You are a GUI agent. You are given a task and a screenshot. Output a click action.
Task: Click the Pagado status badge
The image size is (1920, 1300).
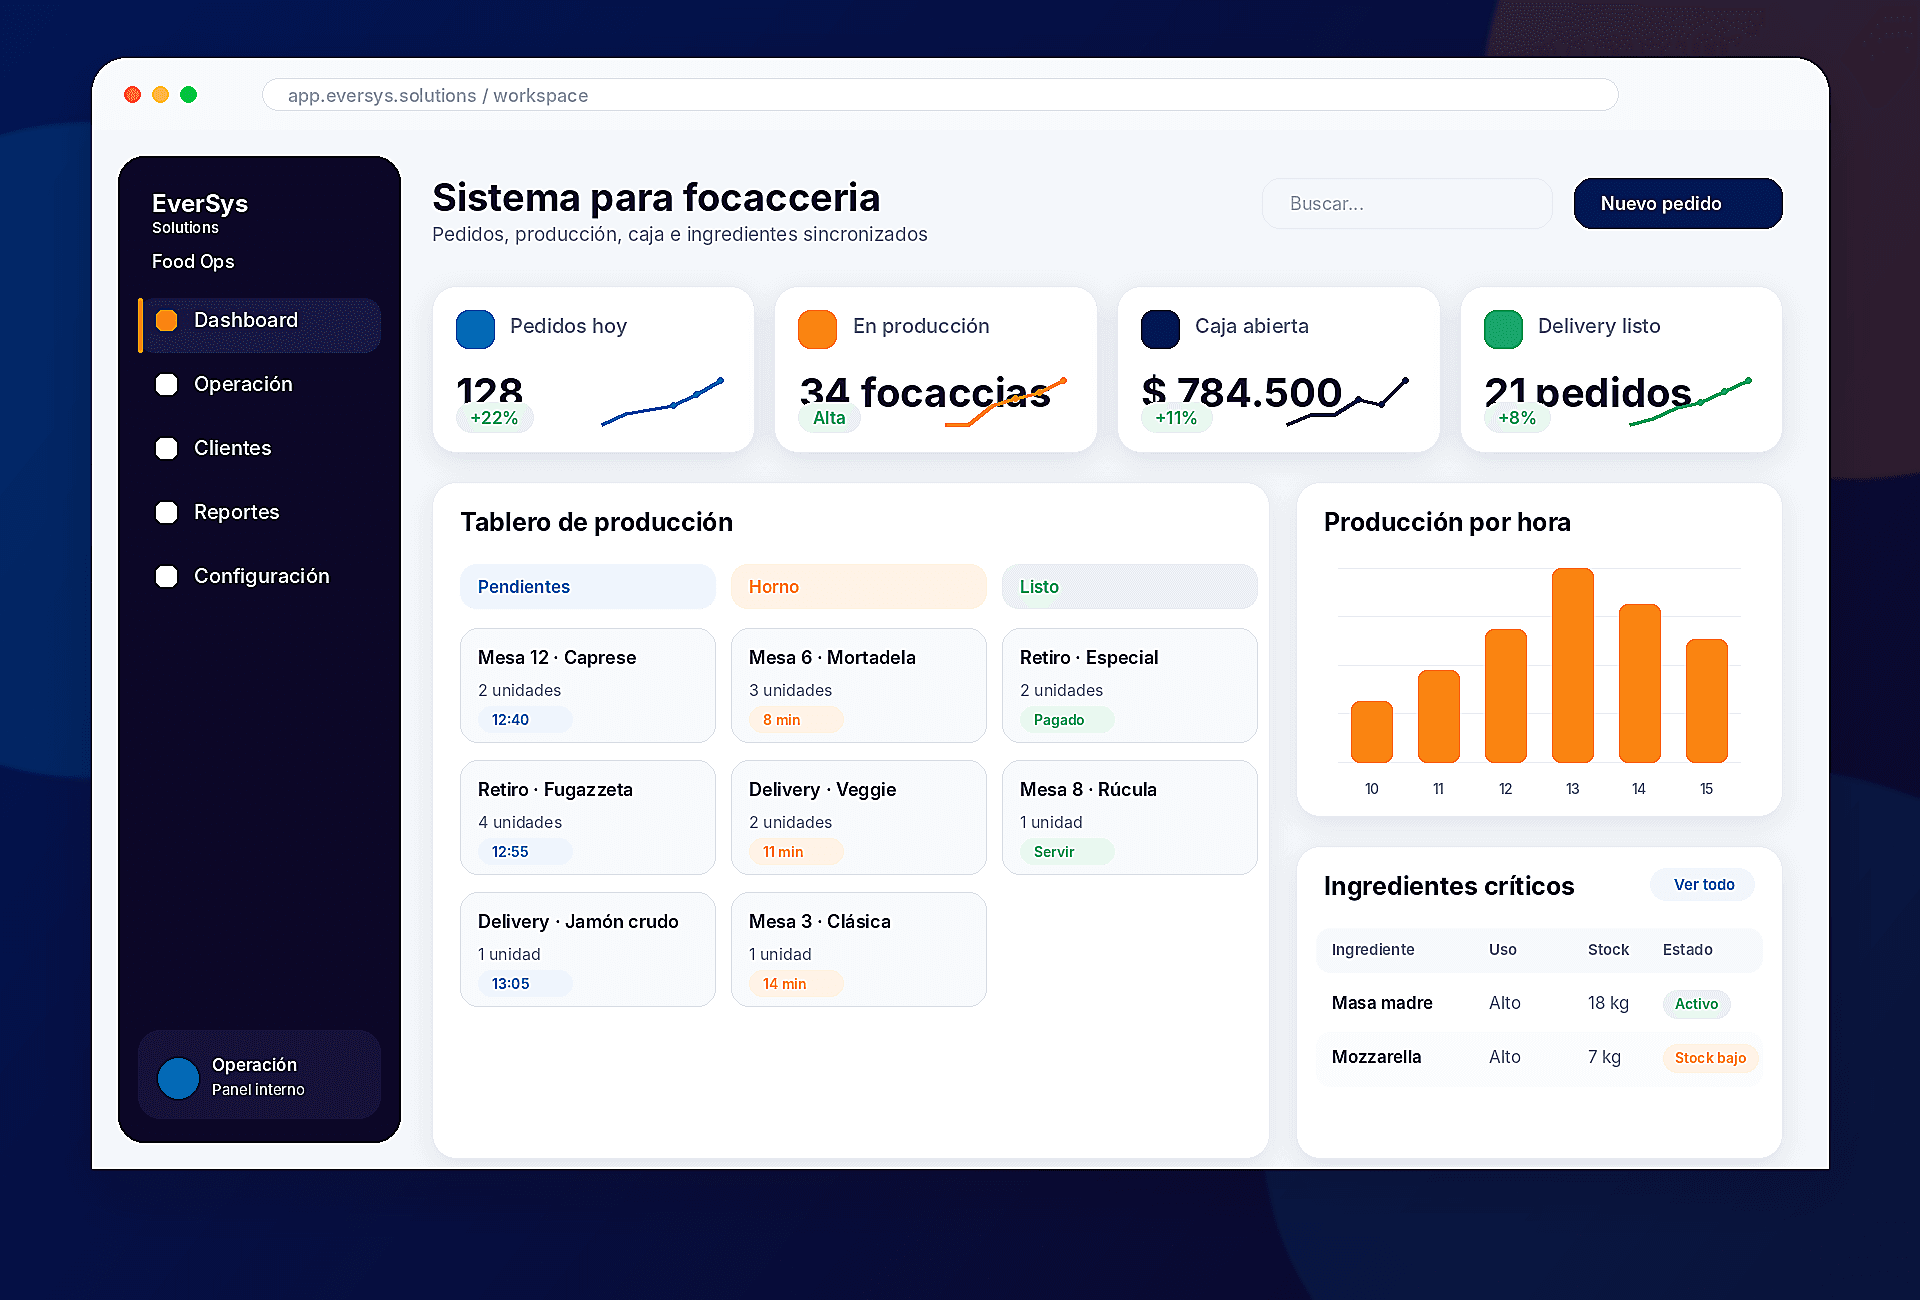(x=1067, y=720)
